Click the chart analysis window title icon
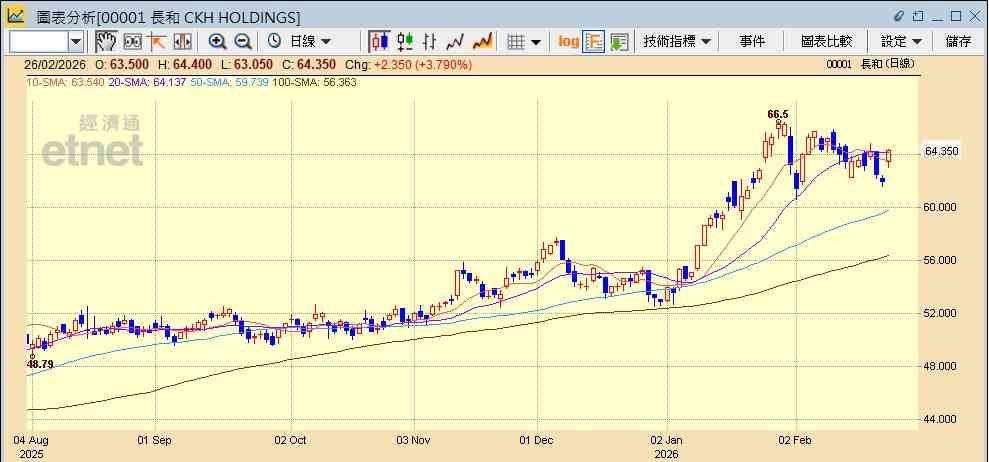This screenshot has height=462, width=989. click(16, 15)
